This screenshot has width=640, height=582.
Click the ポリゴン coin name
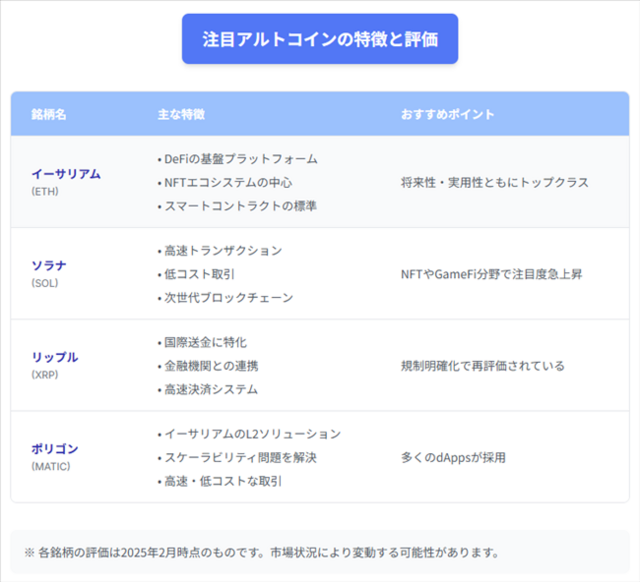pos(55,449)
